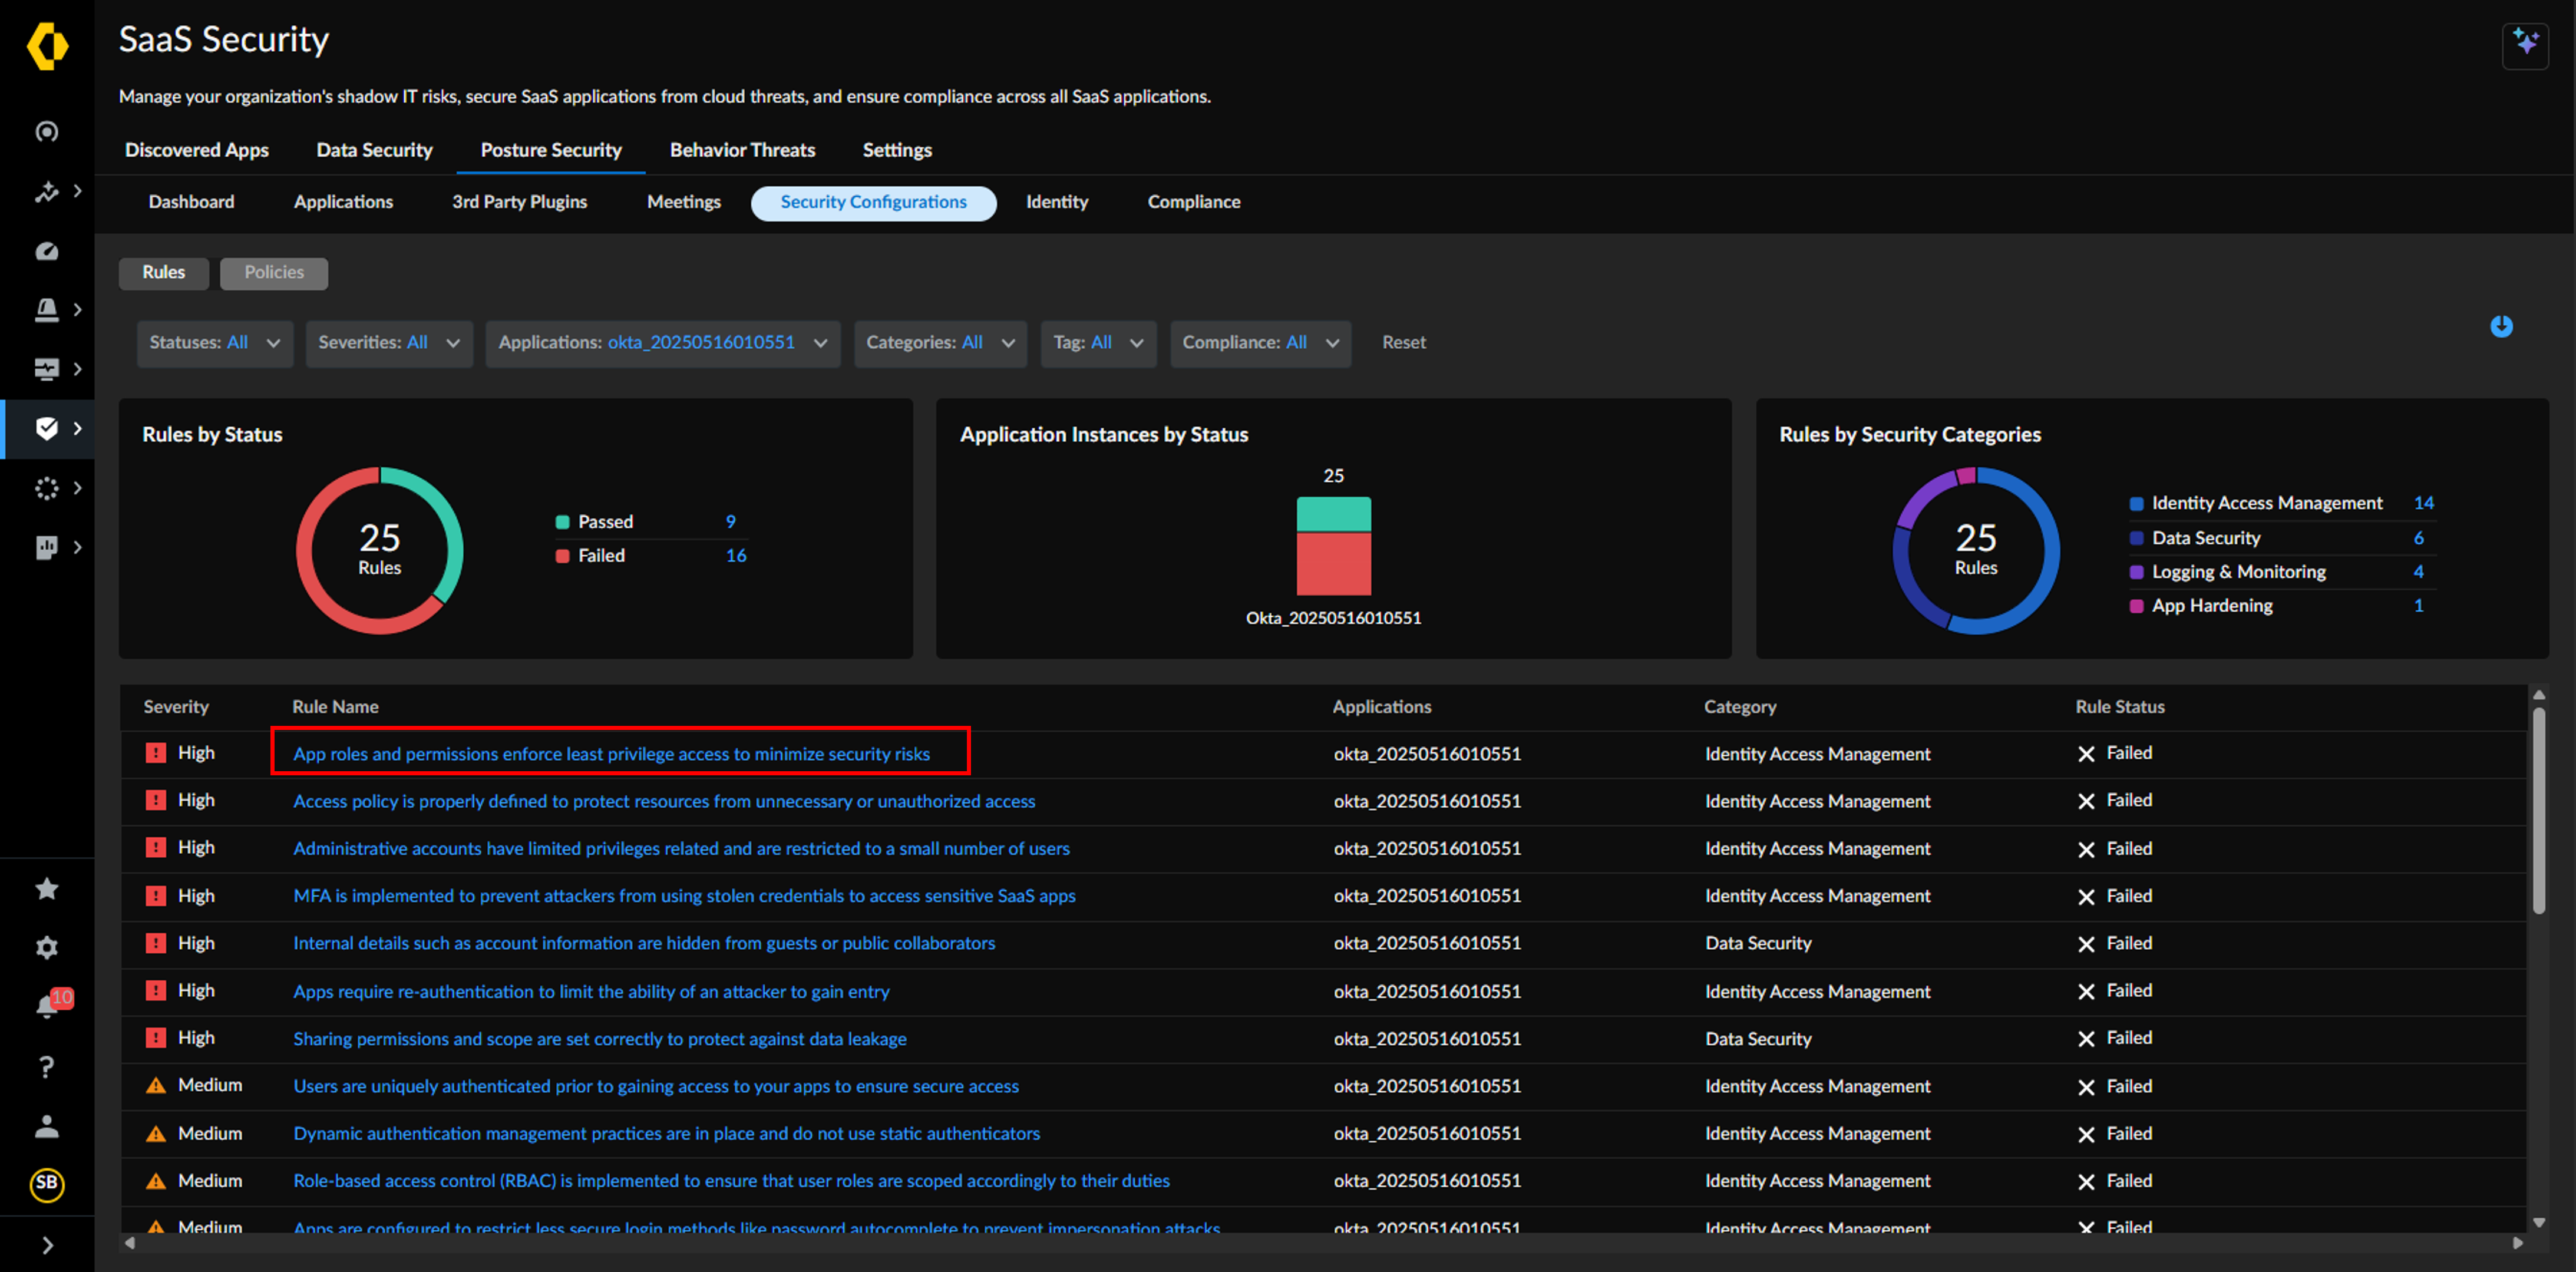Open the Compliance filter dropdown

1260,343
